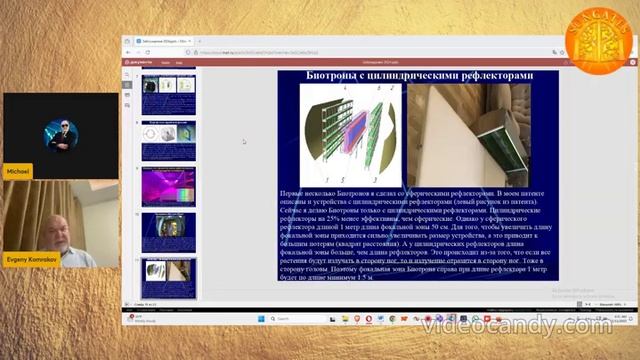The width and height of the screenshot is (640, 360).
Task: Select slide 10 thumbnail with round mirror photo
Action: [169, 232]
